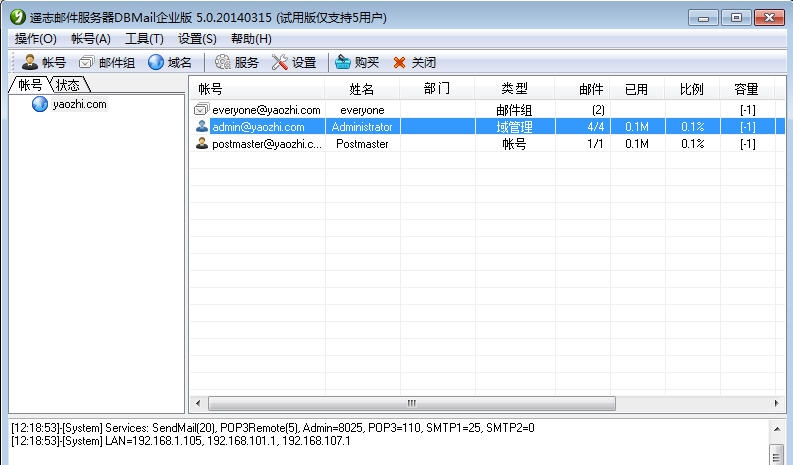Open the 邮件组 mail group toolbar button
This screenshot has height=465, width=793.
(107, 62)
